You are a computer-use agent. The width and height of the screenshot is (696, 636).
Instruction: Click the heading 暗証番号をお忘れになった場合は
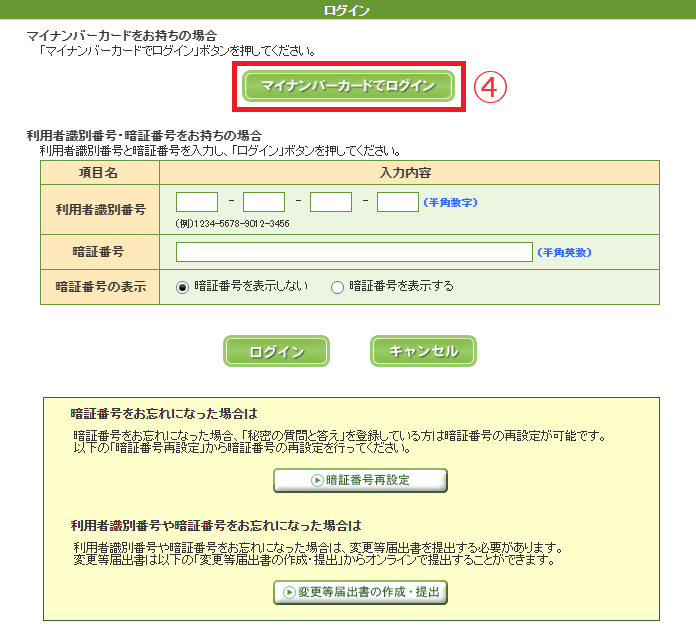pyautogui.click(x=164, y=414)
